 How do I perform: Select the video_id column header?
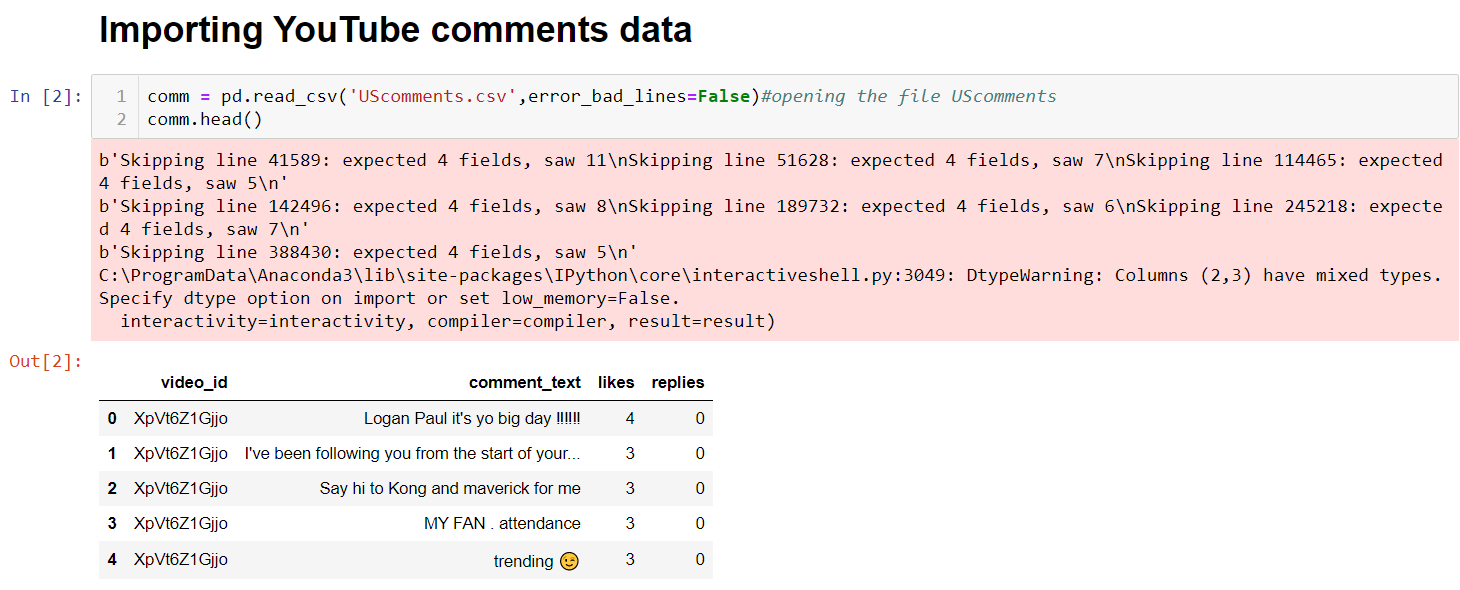(x=194, y=382)
